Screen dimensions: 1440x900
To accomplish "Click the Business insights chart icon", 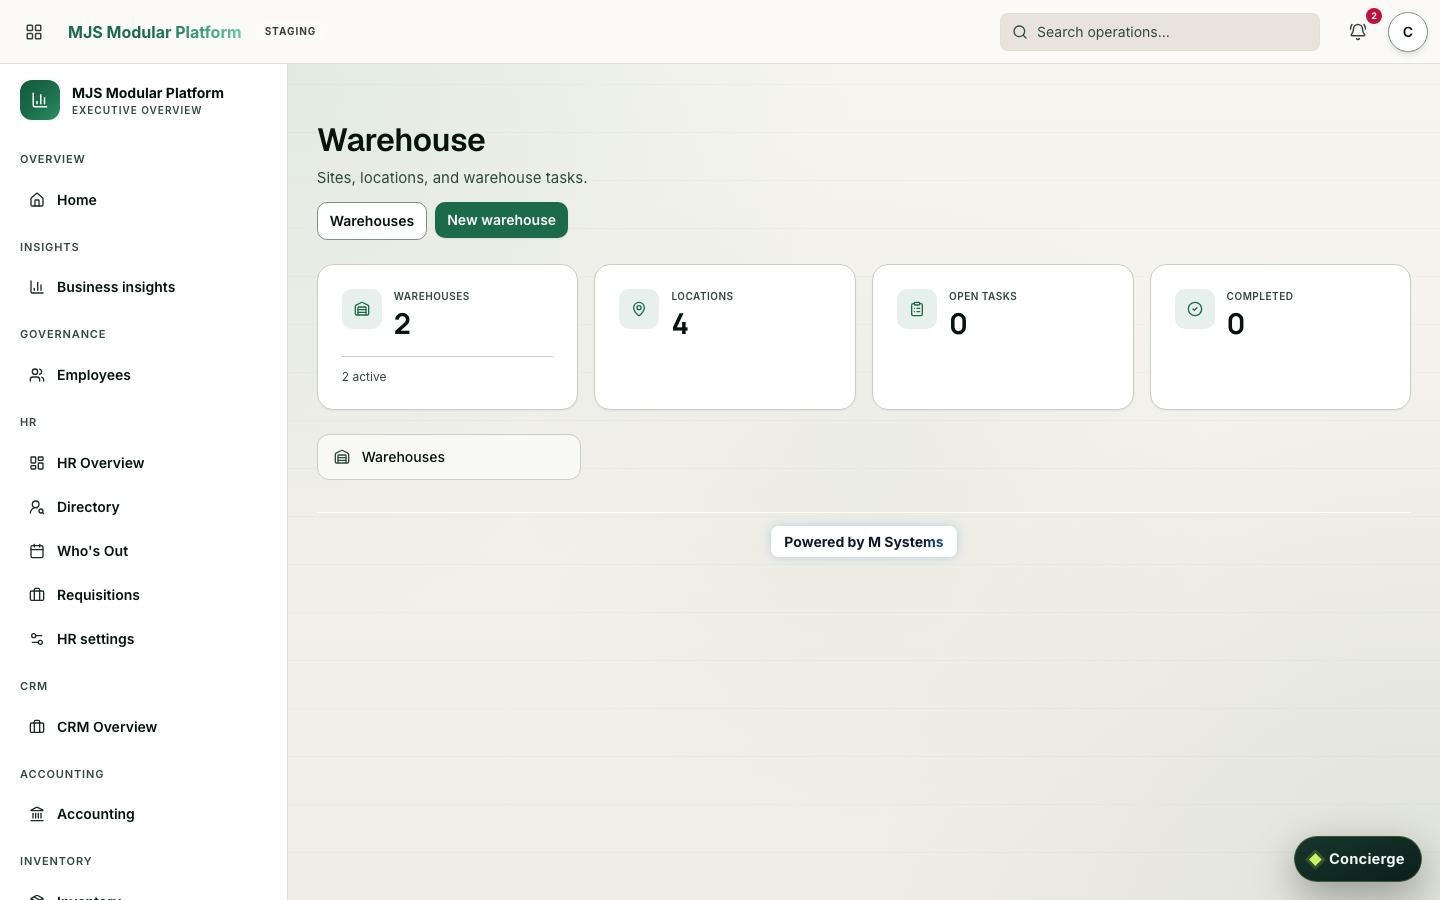I will [37, 287].
